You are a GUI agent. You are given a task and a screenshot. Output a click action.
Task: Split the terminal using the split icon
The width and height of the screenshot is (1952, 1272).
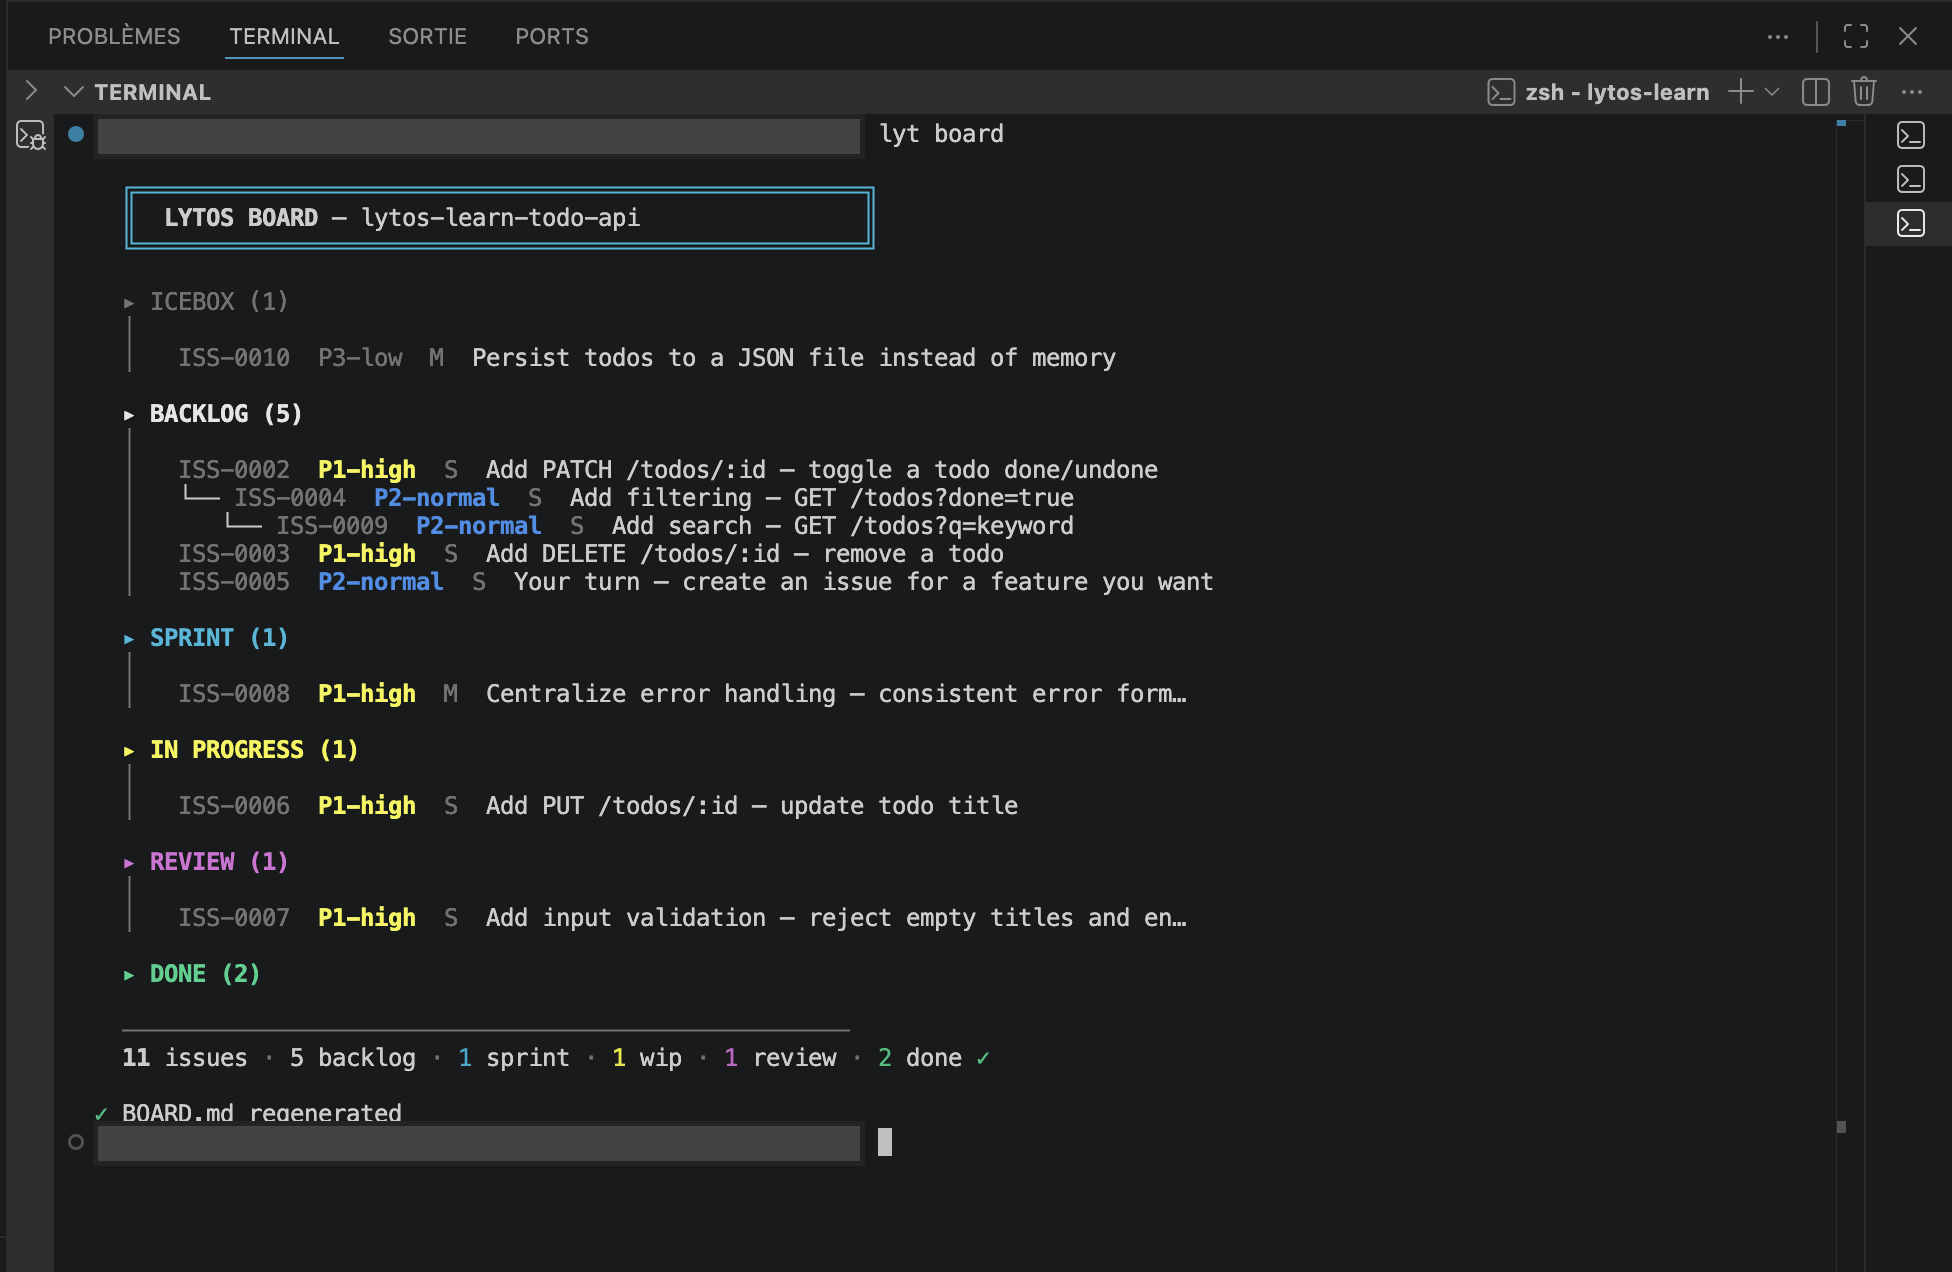click(1816, 91)
